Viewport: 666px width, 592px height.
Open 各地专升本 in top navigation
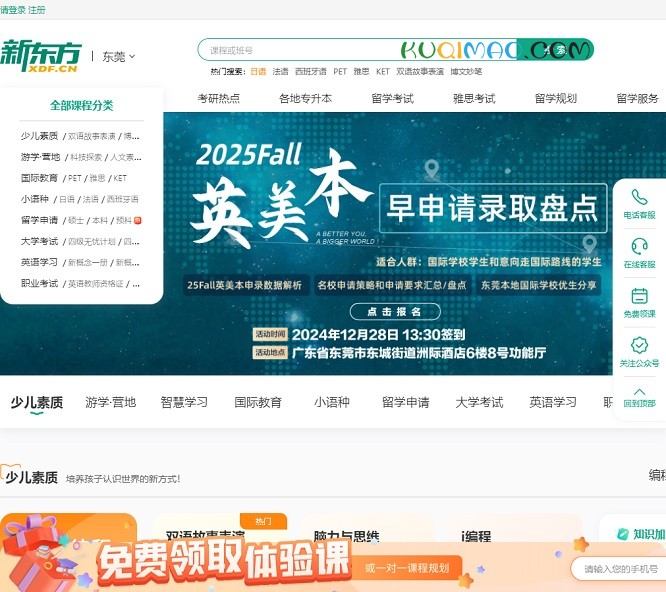305,99
